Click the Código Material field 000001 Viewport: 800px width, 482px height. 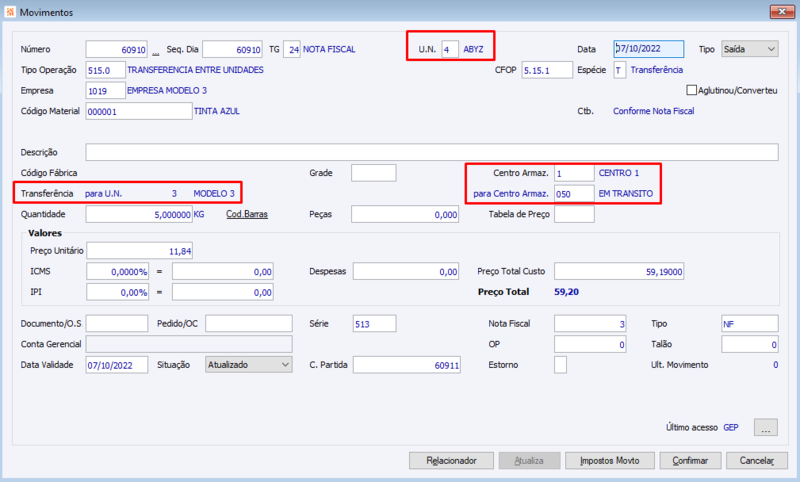pos(139,111)
